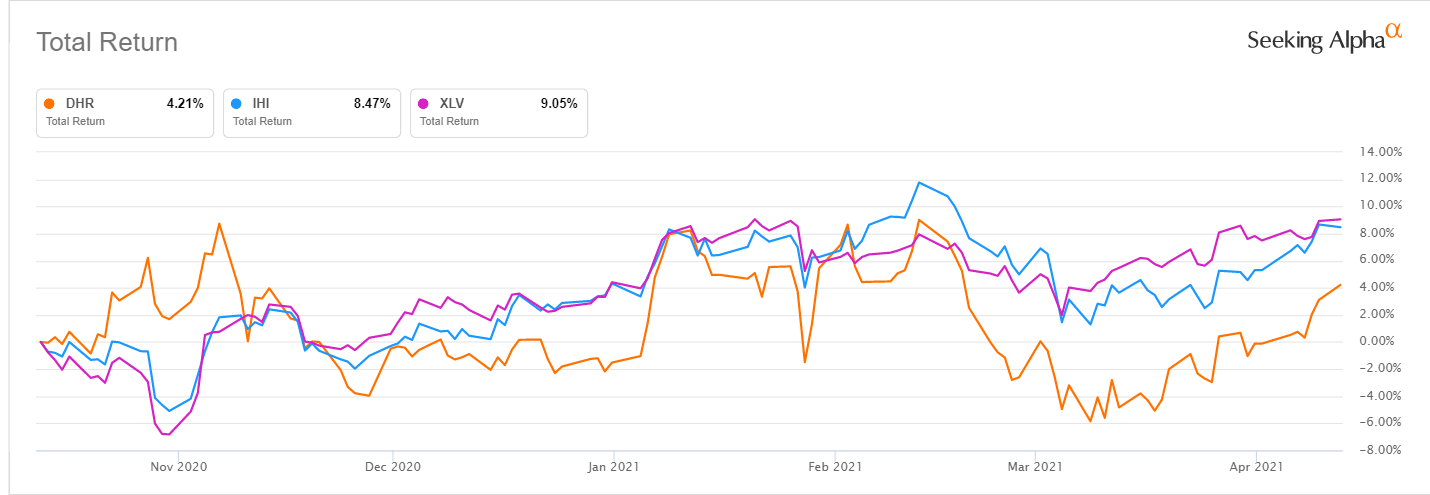The image size is (1430, 495).
Task: Click the IHI 8.47% value
Action: pyautogui.click(x=371, y=103)
